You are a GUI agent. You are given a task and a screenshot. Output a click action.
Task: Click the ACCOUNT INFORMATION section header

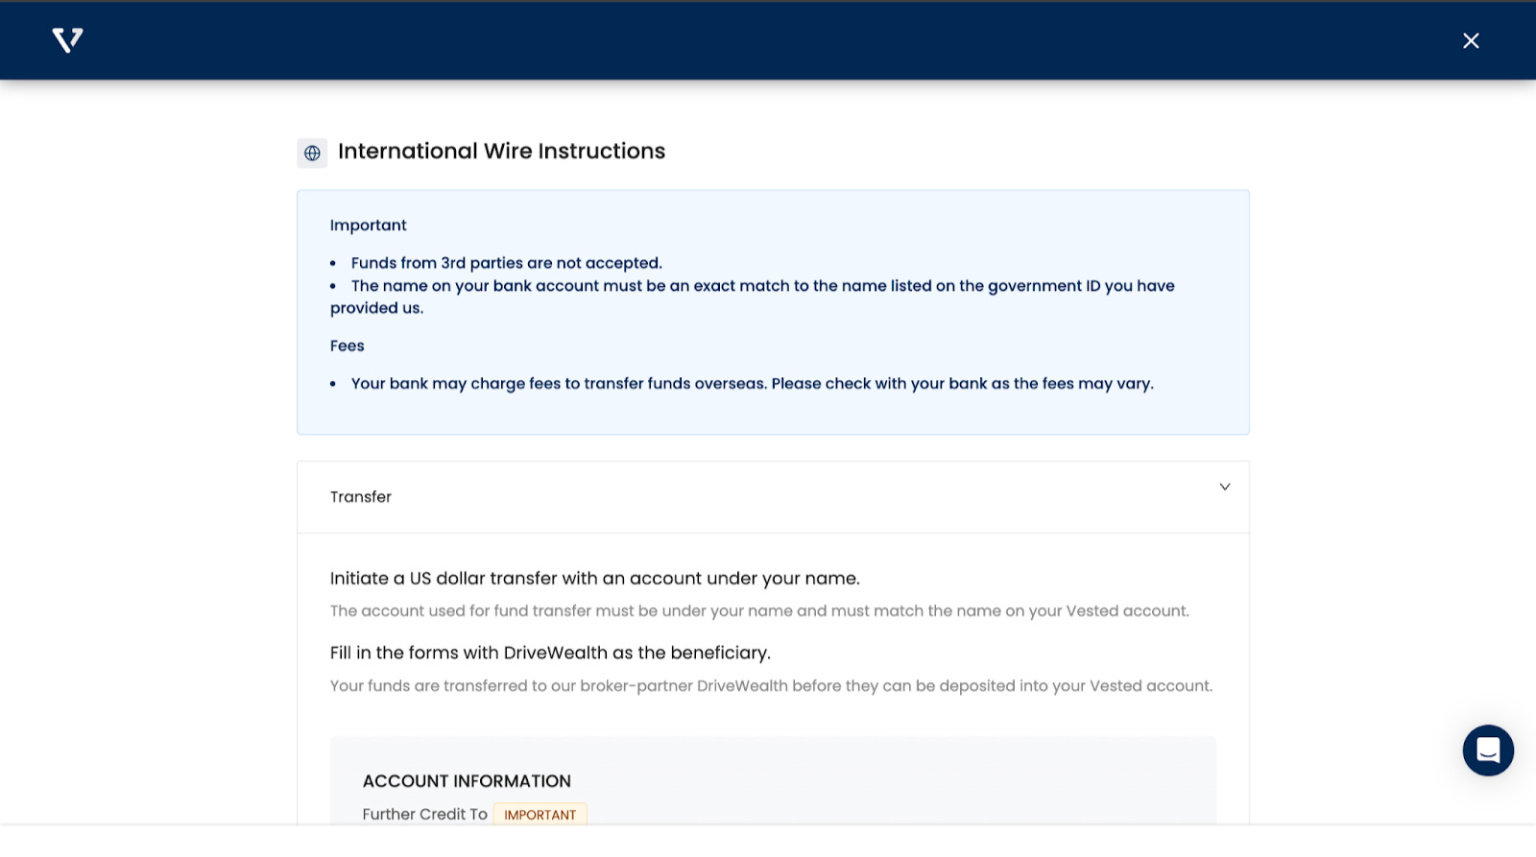click(x=467, y=781)
